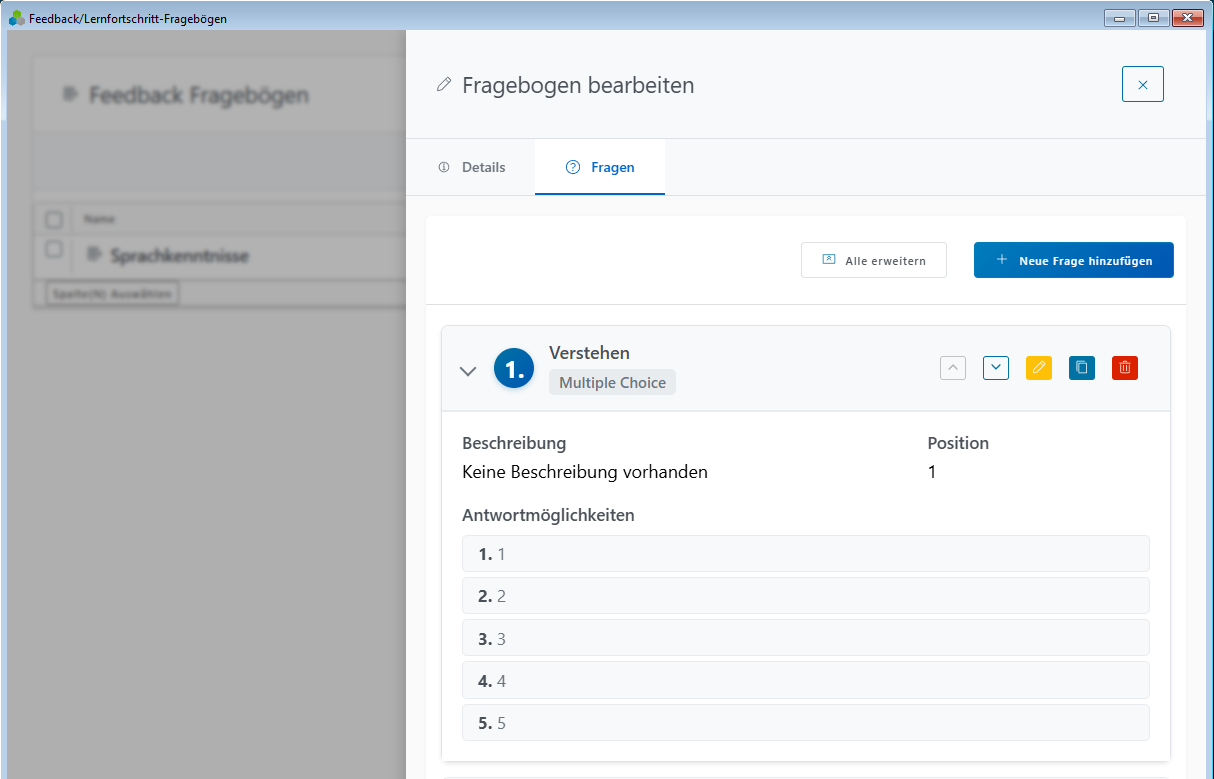Move the Verstehen question down
The width and height of the screenshot is (1214, 779).
click(996, 368)
